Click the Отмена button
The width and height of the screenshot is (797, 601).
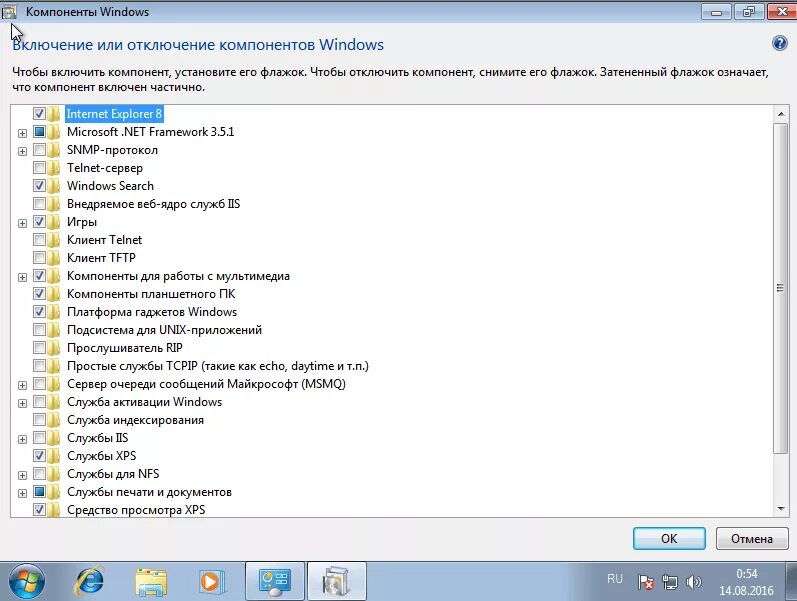click(x=752, y=538)
